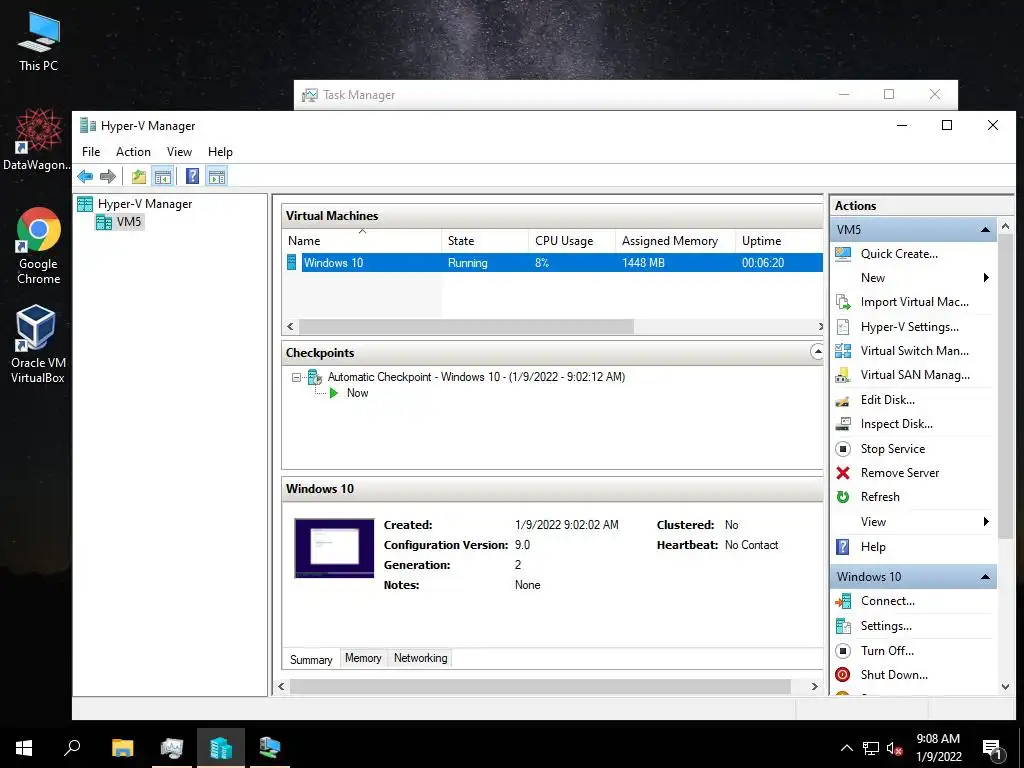Open Virtual SAN Manager action
This screenshot has height=768, width=1024.
tap(915, 375)
